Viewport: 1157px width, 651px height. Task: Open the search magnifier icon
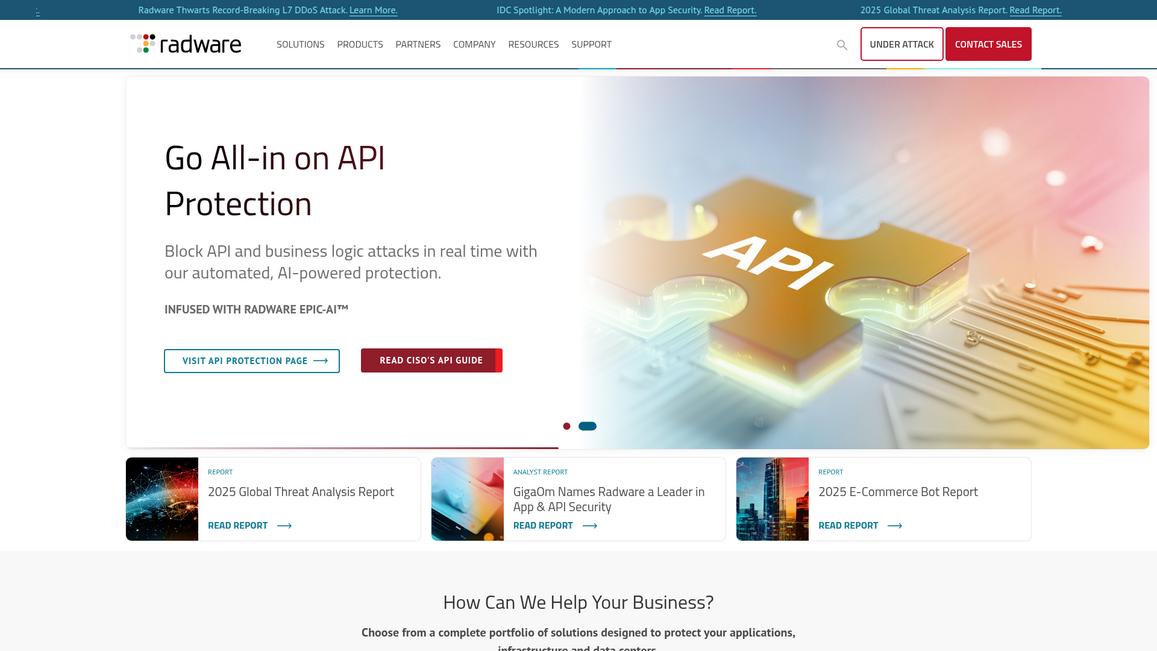[x=841, y=45]
